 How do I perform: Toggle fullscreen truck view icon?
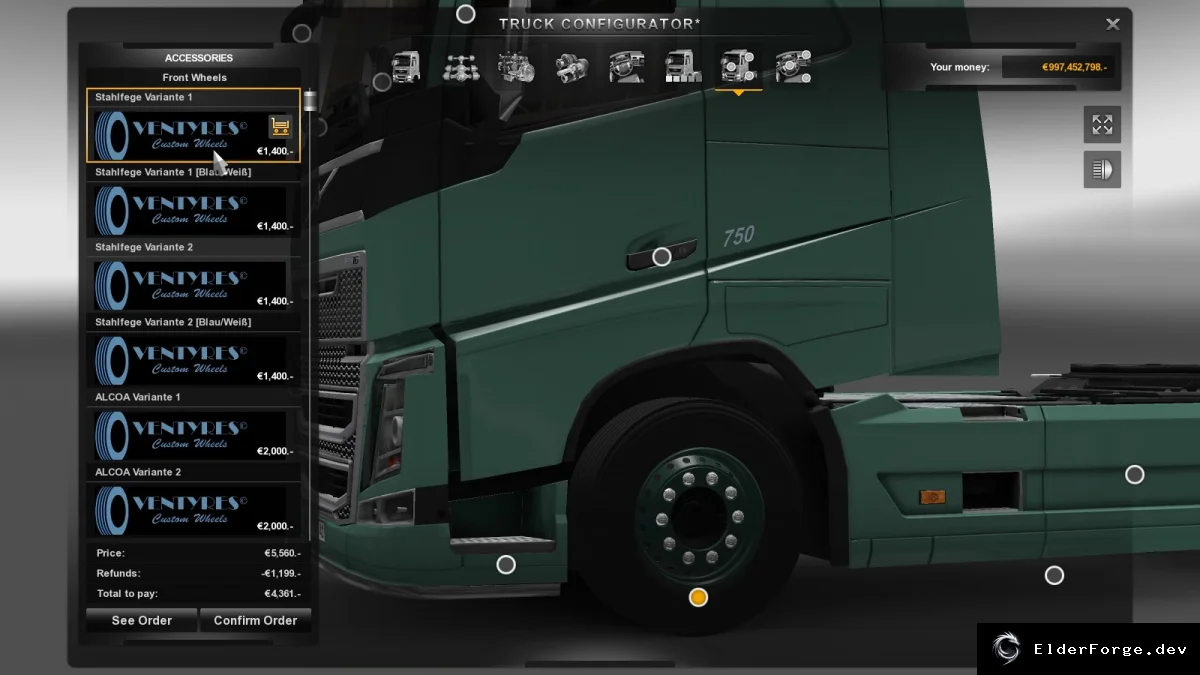pos(1102,125)
